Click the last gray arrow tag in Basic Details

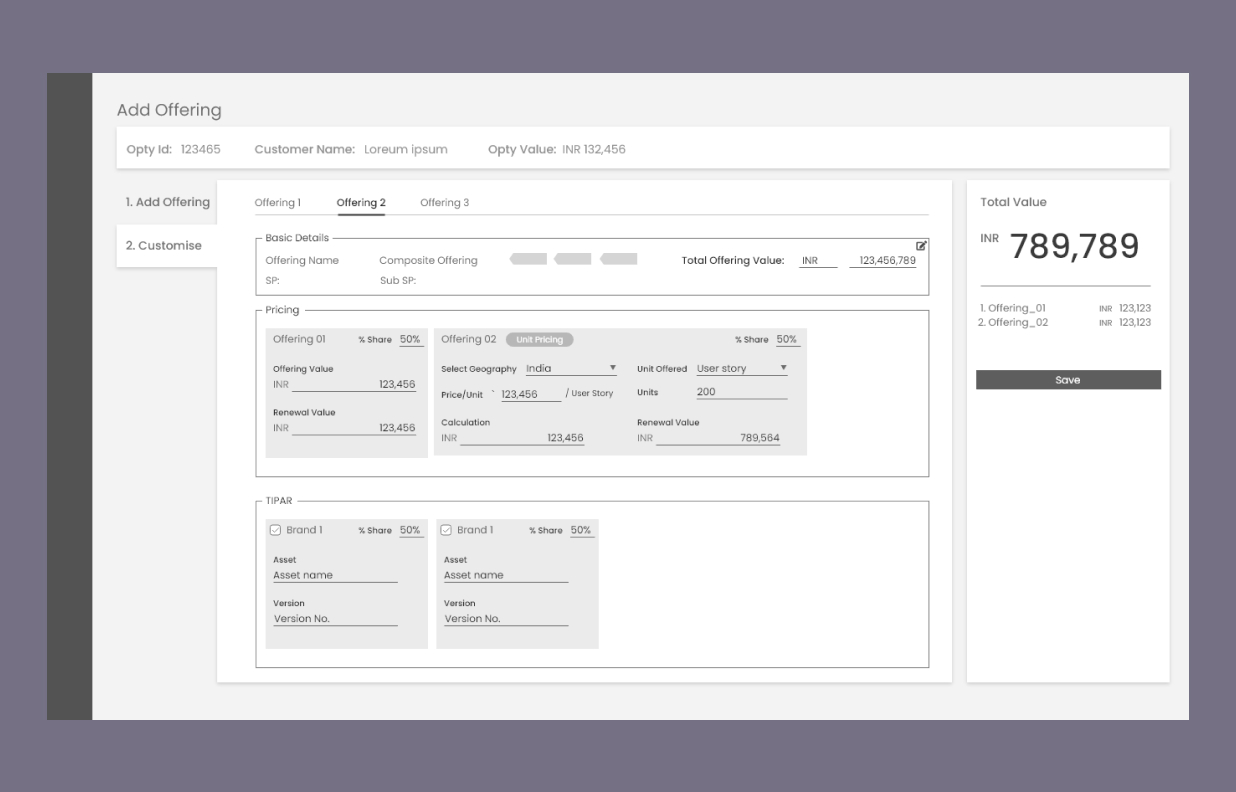[619, 260]
